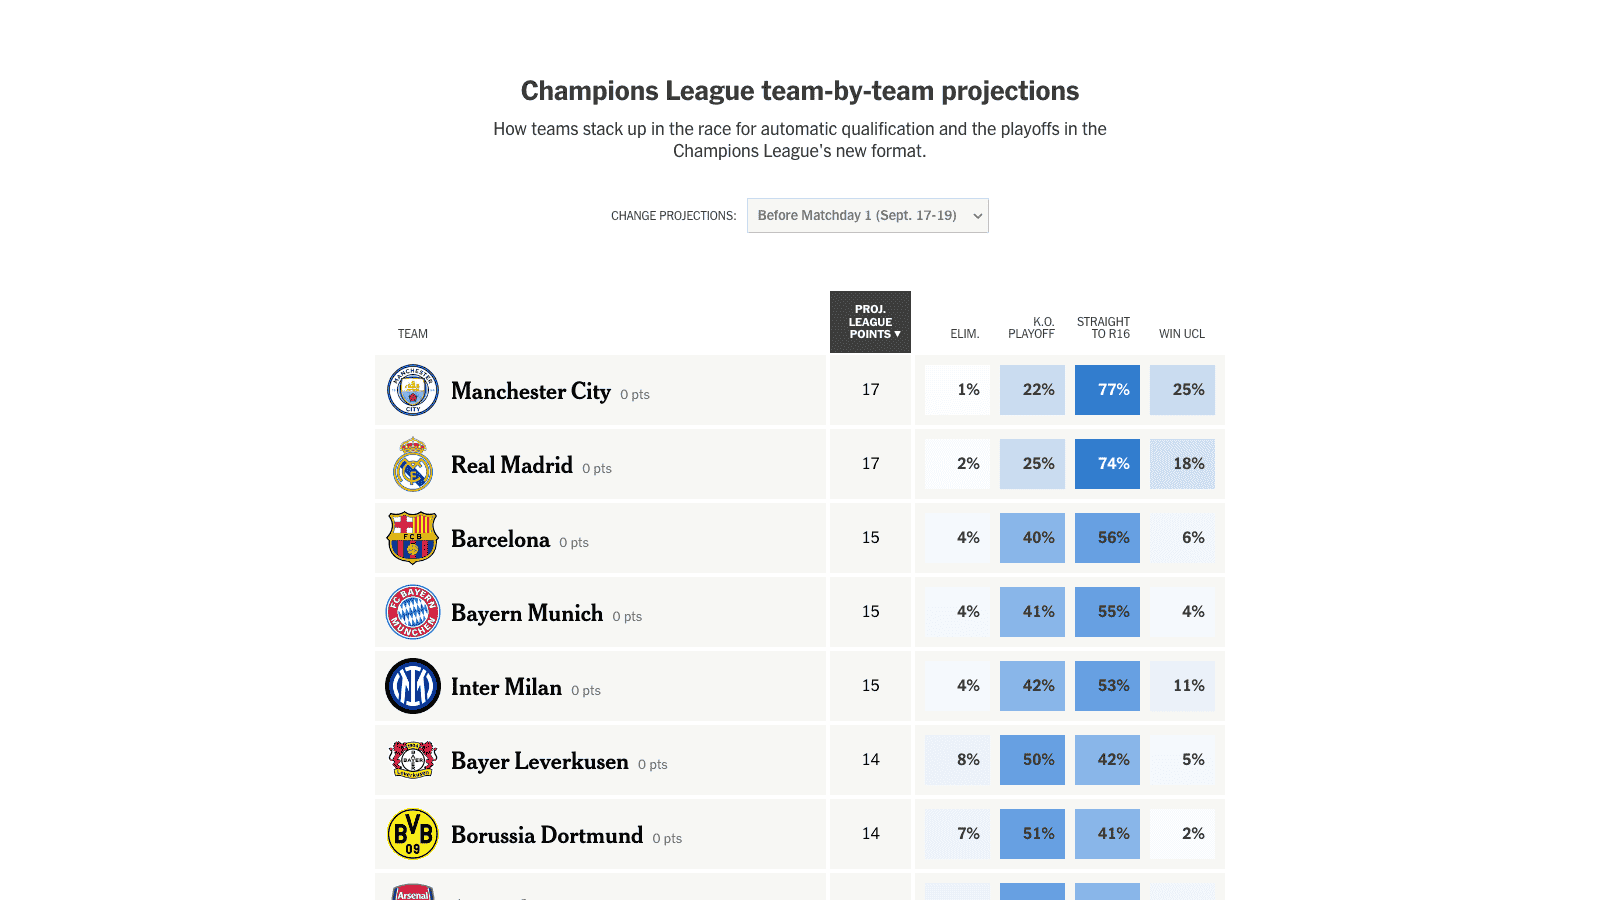Sort by Proj. League Points column

(870, 322)
